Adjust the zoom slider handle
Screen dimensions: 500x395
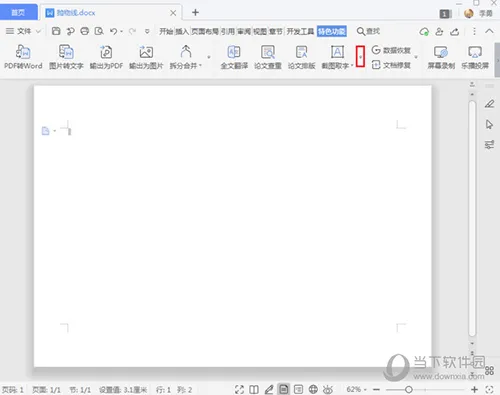click(x=409, y=389)
